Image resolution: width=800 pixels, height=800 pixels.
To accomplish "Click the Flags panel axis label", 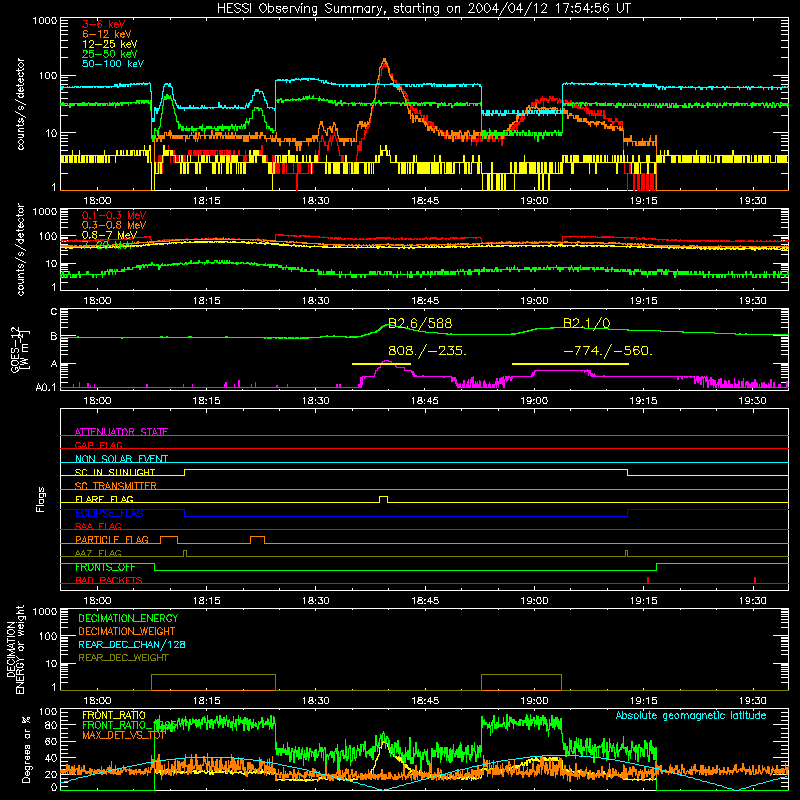I will [x=41, y=499].
